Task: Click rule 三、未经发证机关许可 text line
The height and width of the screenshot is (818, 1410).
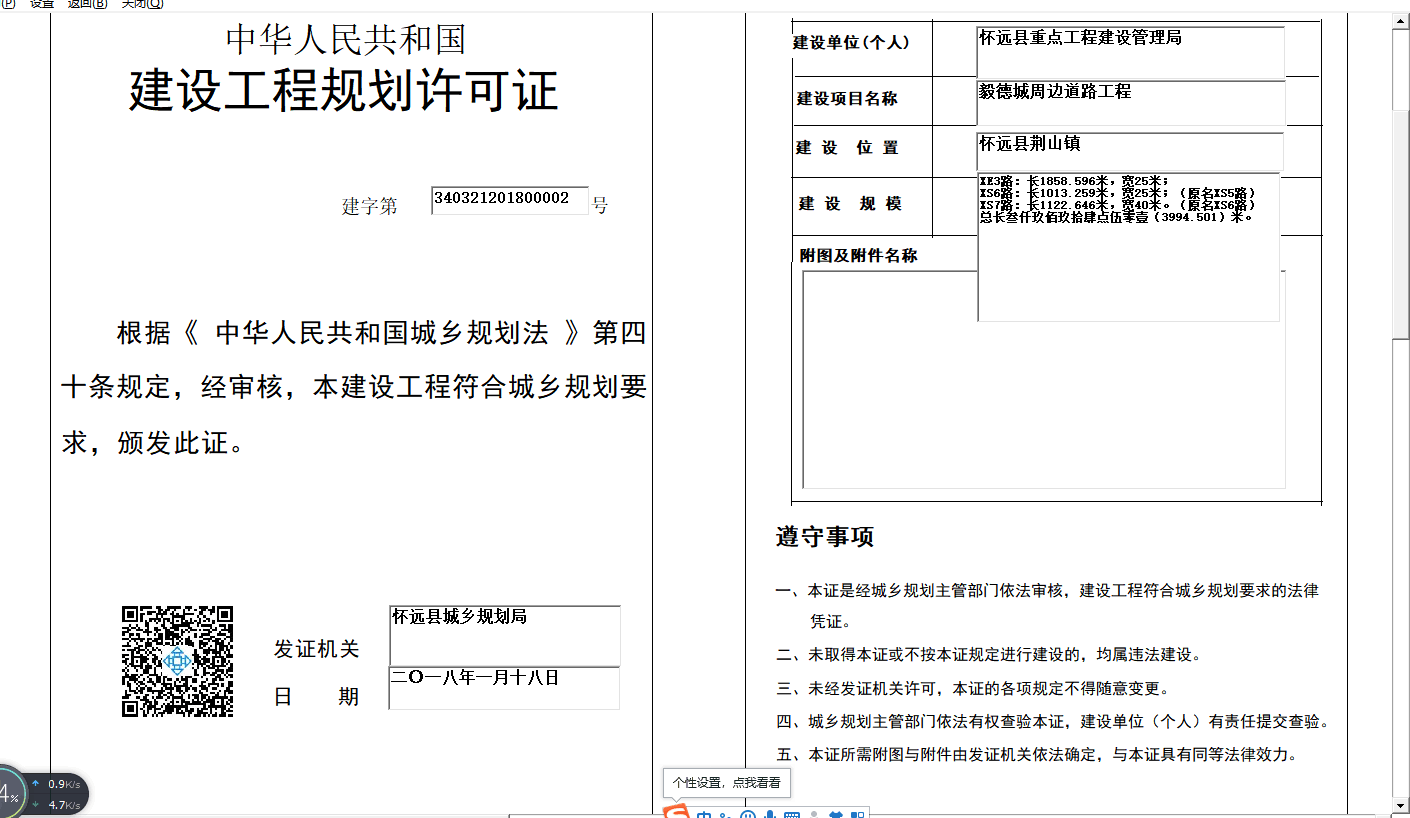Action: tap(973, 688)
